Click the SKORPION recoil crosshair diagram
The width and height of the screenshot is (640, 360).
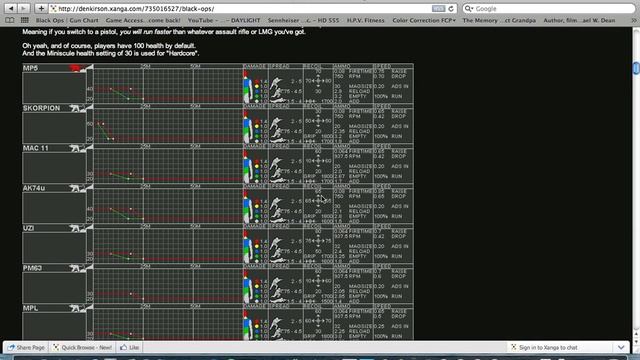(318, 121)
